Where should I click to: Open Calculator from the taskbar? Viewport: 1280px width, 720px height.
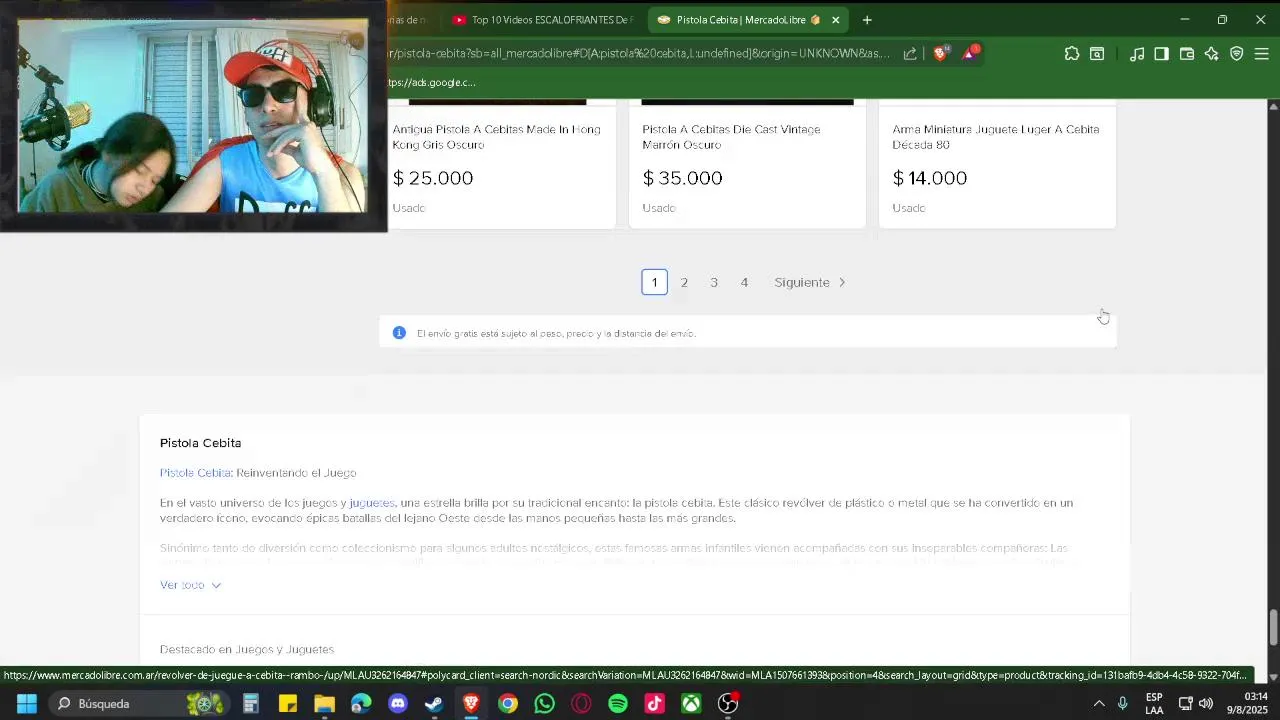251,704
